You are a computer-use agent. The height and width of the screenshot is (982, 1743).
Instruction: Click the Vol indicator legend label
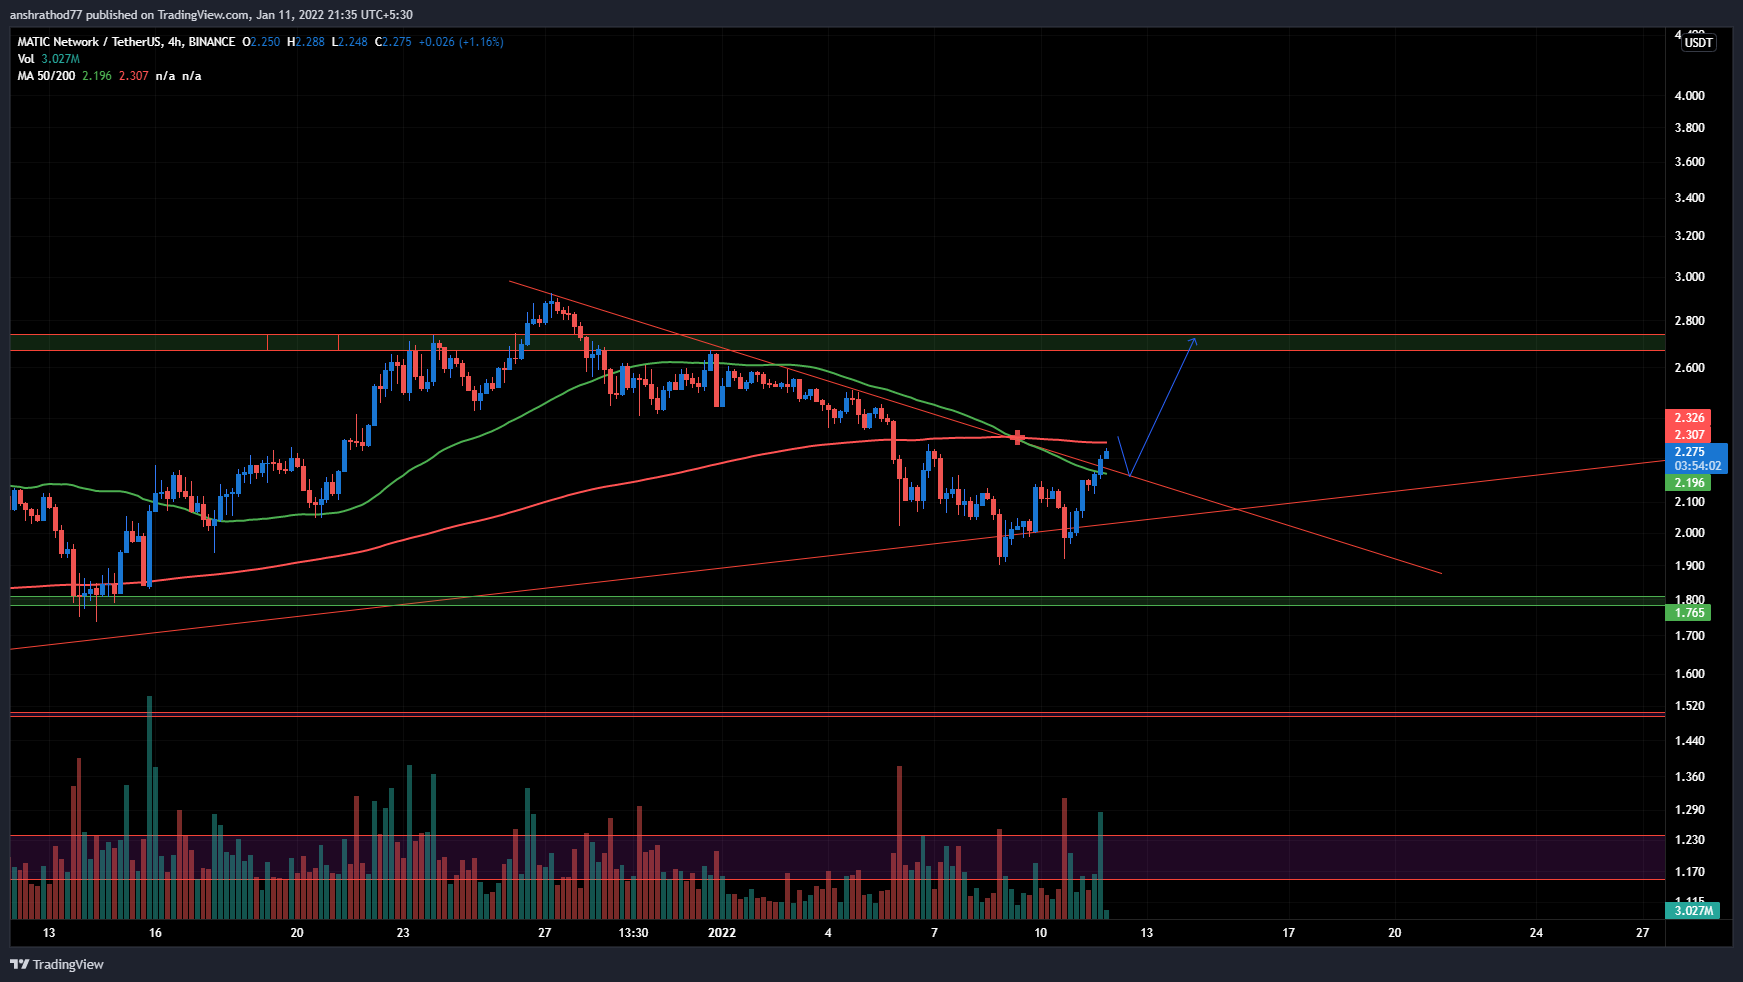[26, 59]
